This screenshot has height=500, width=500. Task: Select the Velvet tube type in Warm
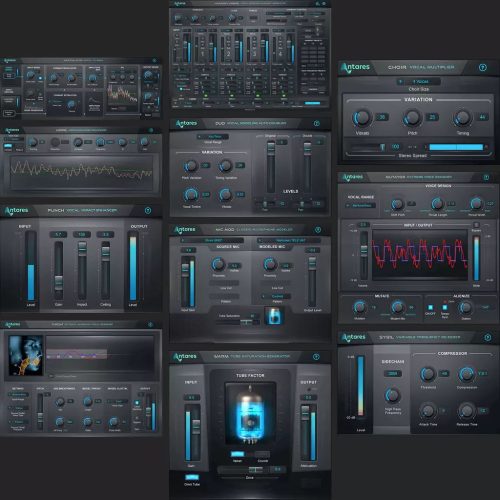tap(237, 454)
